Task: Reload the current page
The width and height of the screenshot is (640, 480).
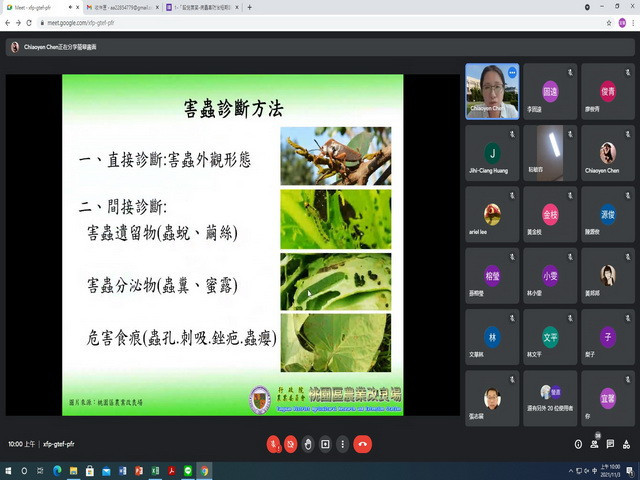Action: 29,23
